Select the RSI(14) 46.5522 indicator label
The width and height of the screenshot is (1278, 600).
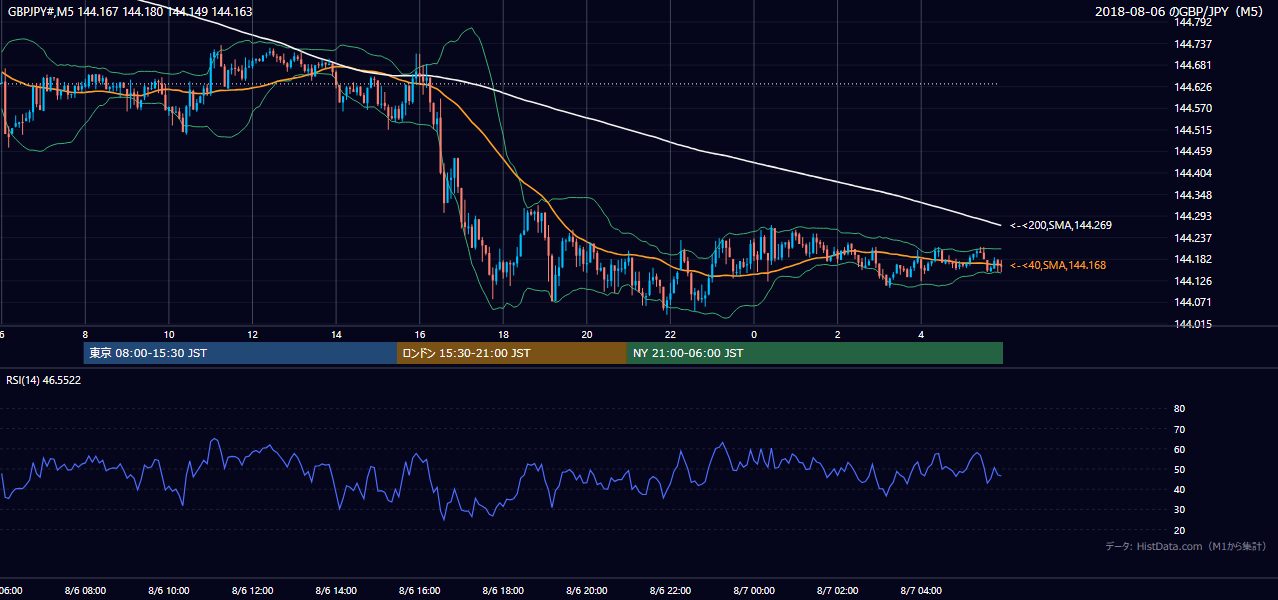(x=44, y=381)
